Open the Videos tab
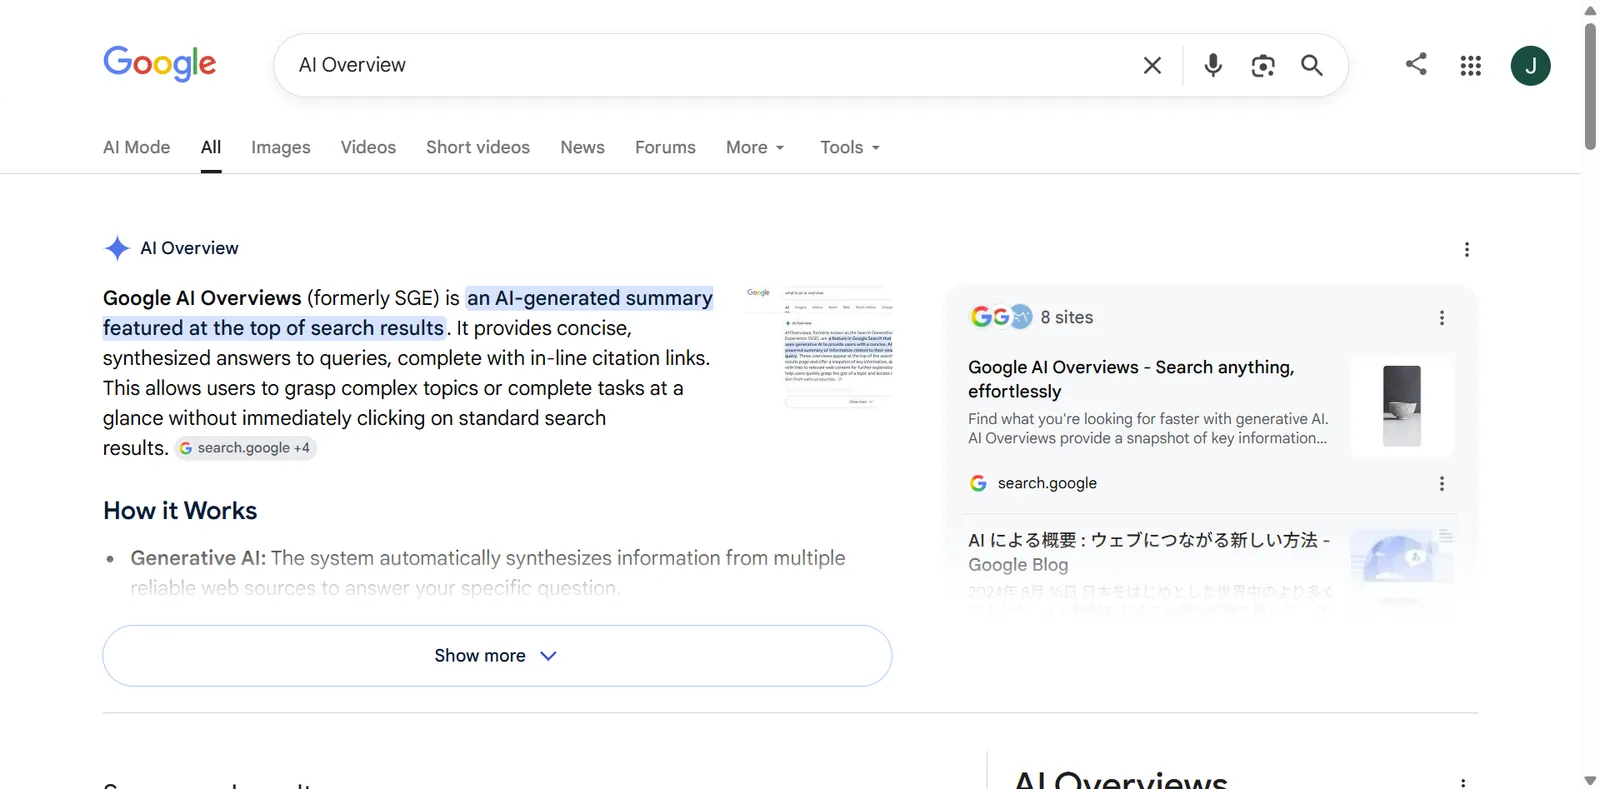The width and height of the screenshot is (1600, 789). 368,147
